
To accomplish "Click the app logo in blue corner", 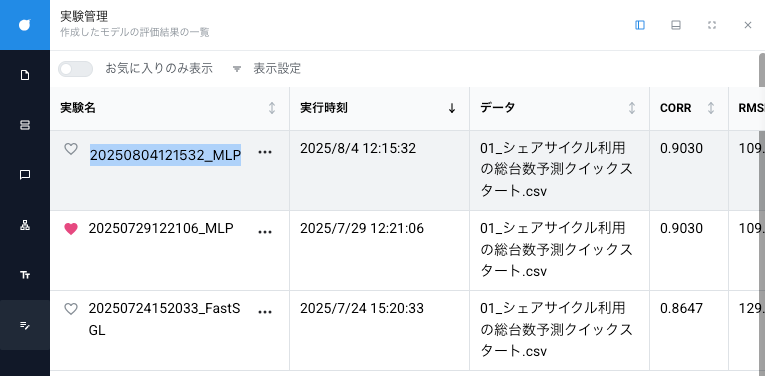I will (x=24, y=25).
